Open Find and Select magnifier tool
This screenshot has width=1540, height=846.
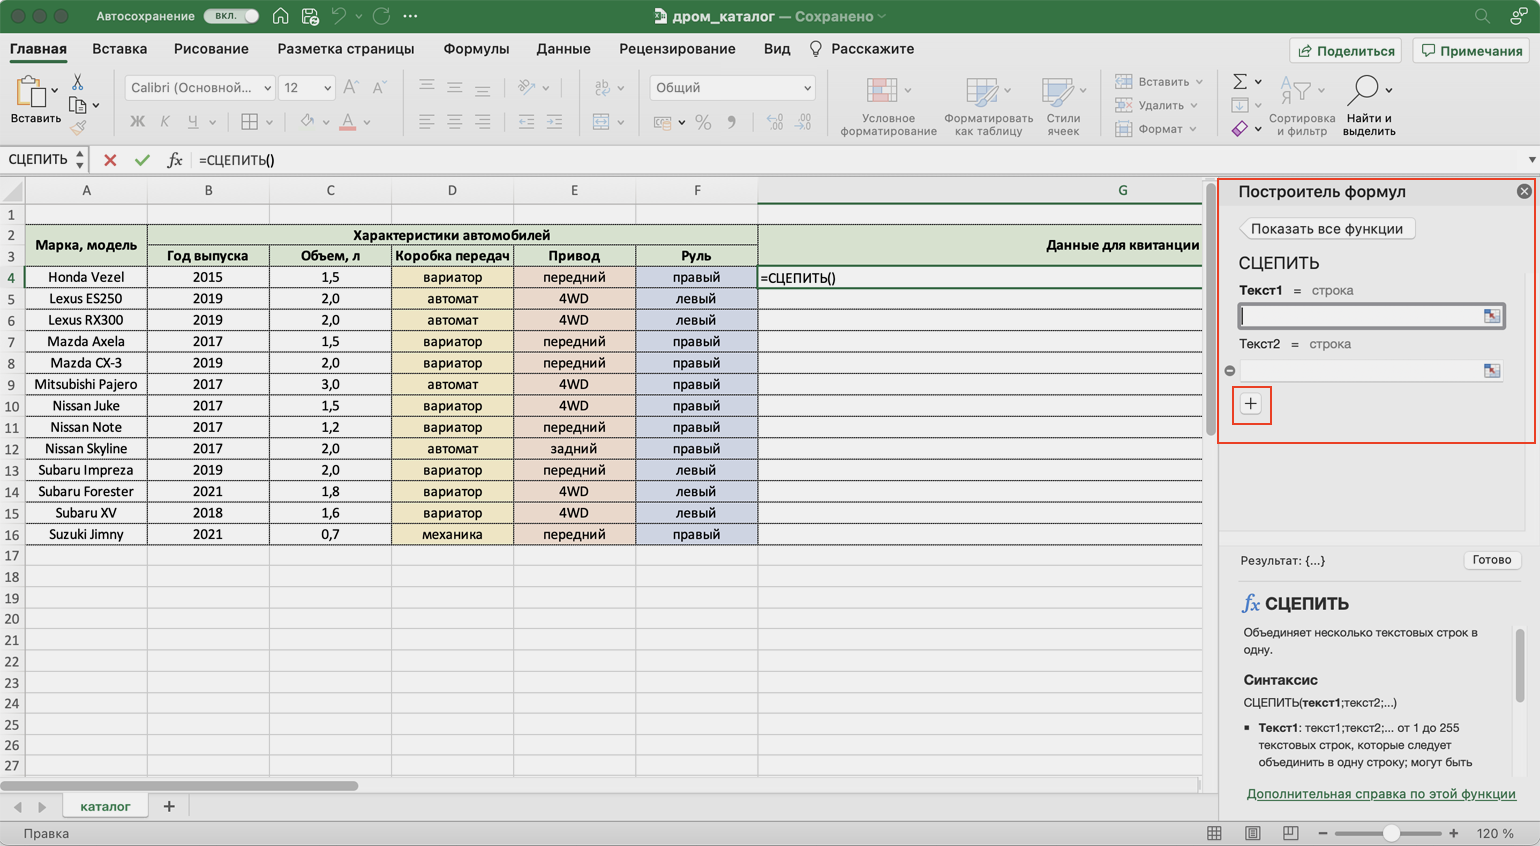(1364, 92)
